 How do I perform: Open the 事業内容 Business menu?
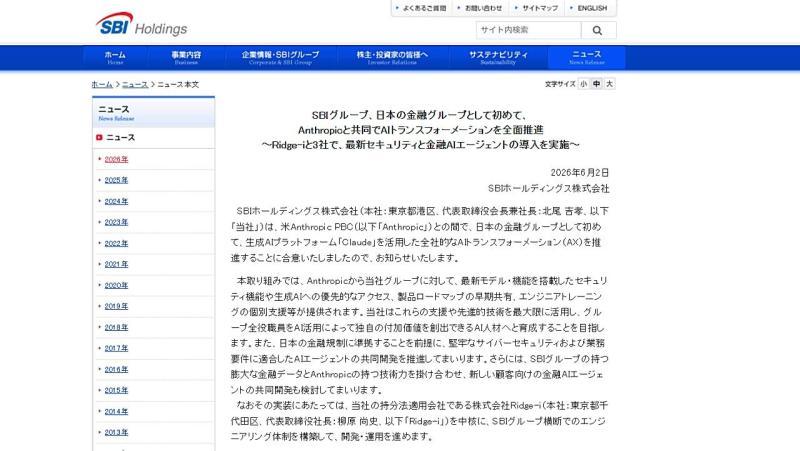186,57
